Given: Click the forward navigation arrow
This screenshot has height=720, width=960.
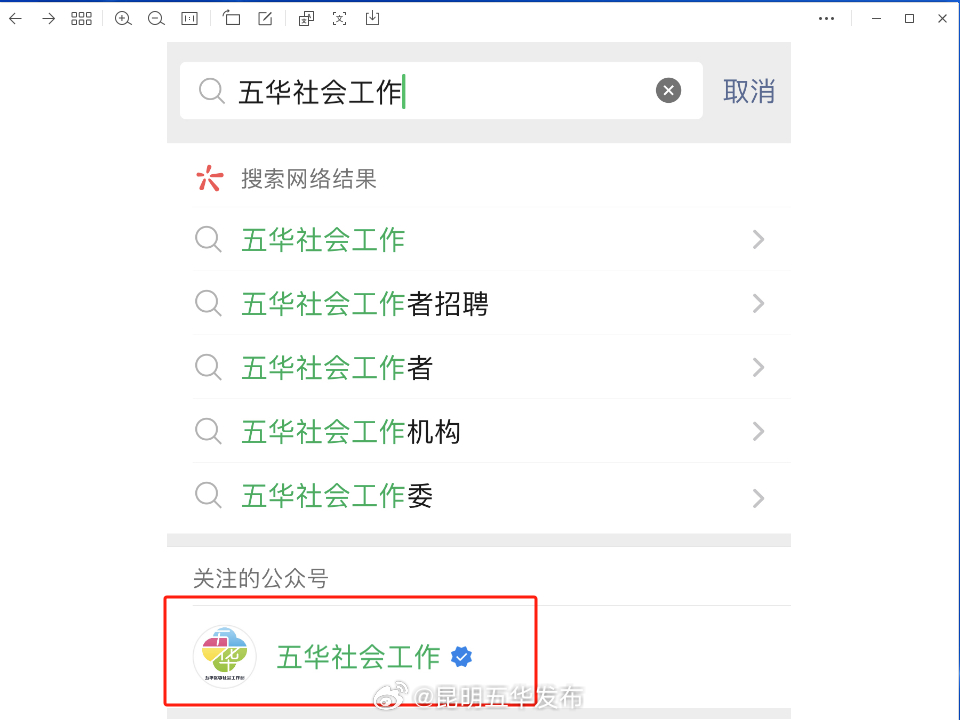Looking at the screenshot, I should (47, 18).
